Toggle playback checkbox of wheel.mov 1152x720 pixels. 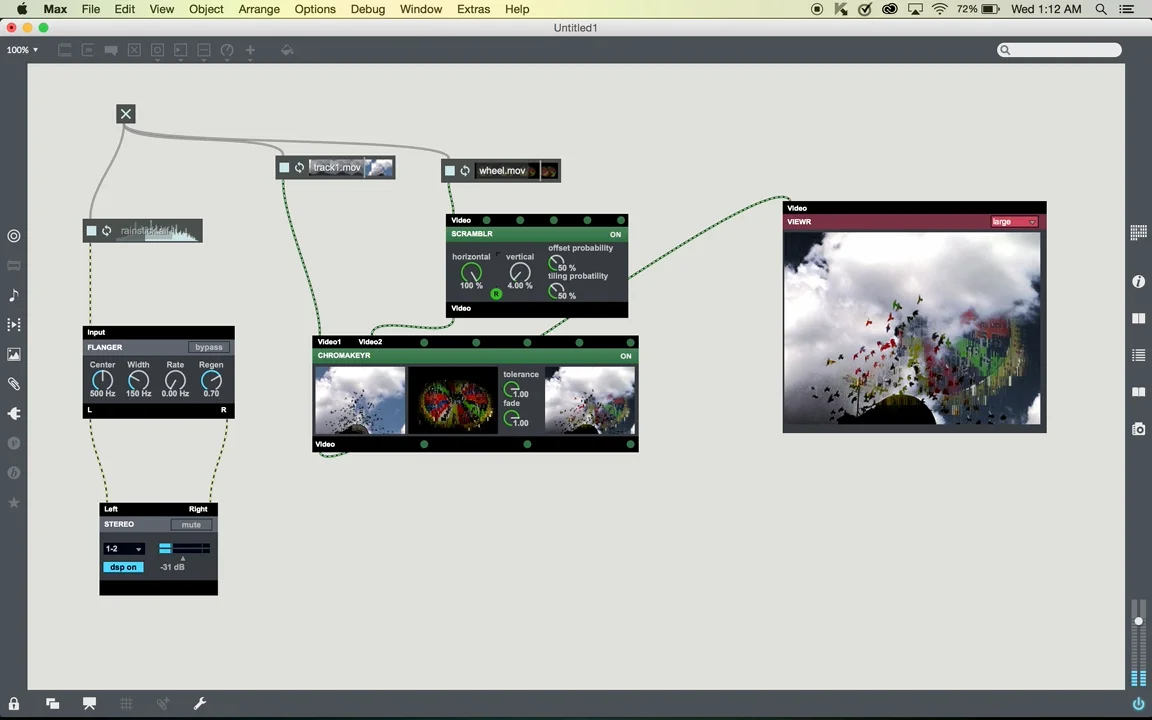(450, 170)
